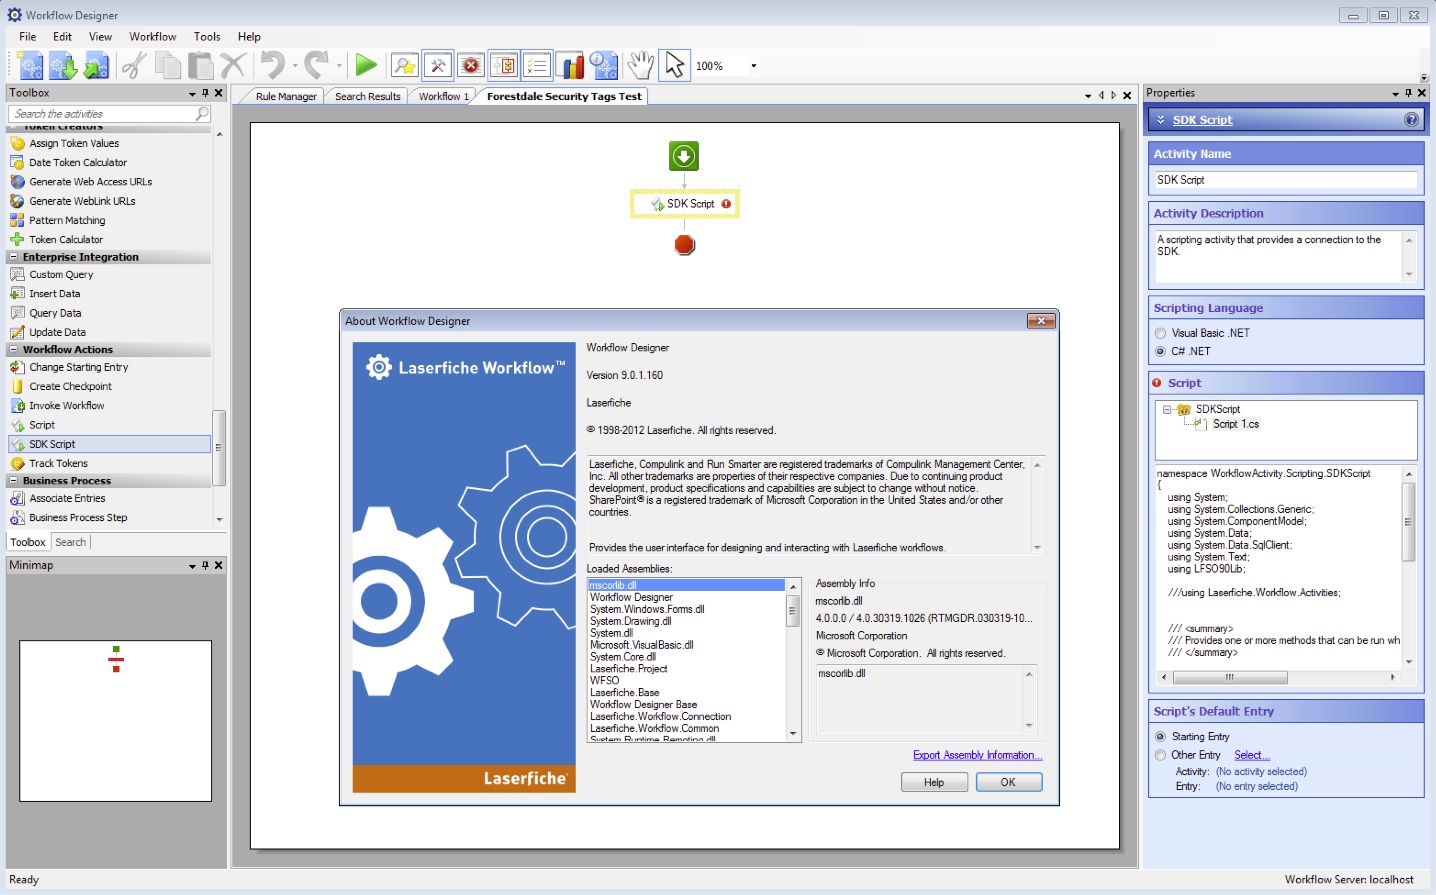Switch to the Rule Manager tab
The width and height of the screenshot is (1436, 895).
pos(286,97)
